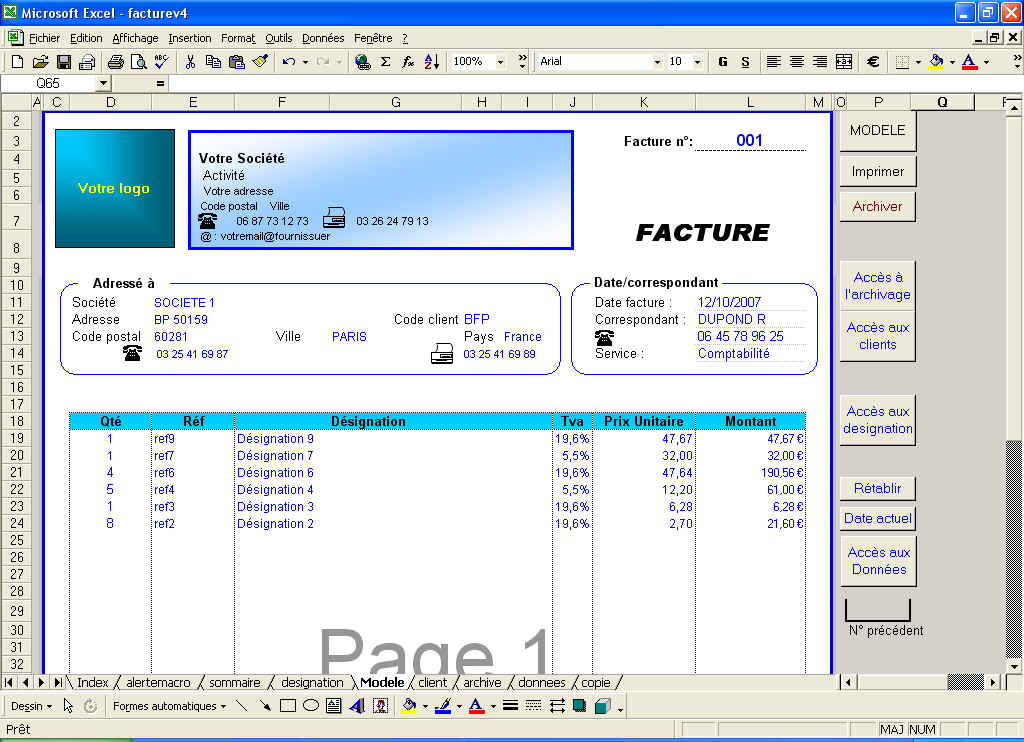
Task: Open the Insertion menu
Action: 189,38
